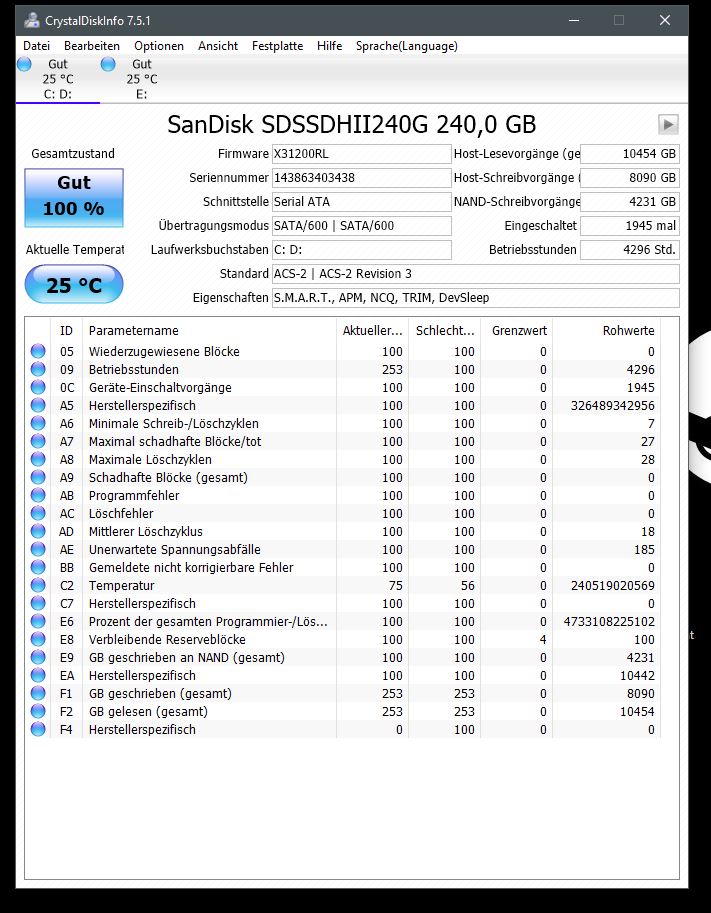711x913 pixels.
Task: Click status orb for row C7 Herstellerspezifisch
Action: tap(38, 603)
